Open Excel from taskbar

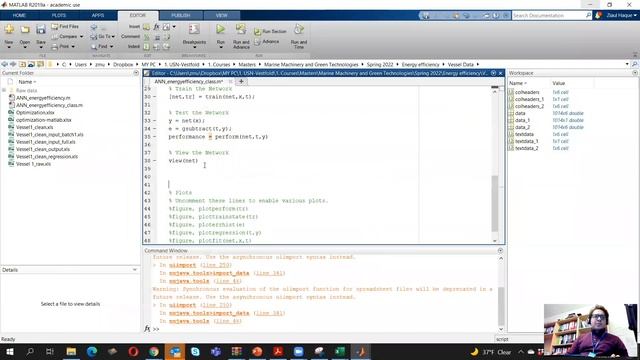pyautogui.click(x=340, y=351)
